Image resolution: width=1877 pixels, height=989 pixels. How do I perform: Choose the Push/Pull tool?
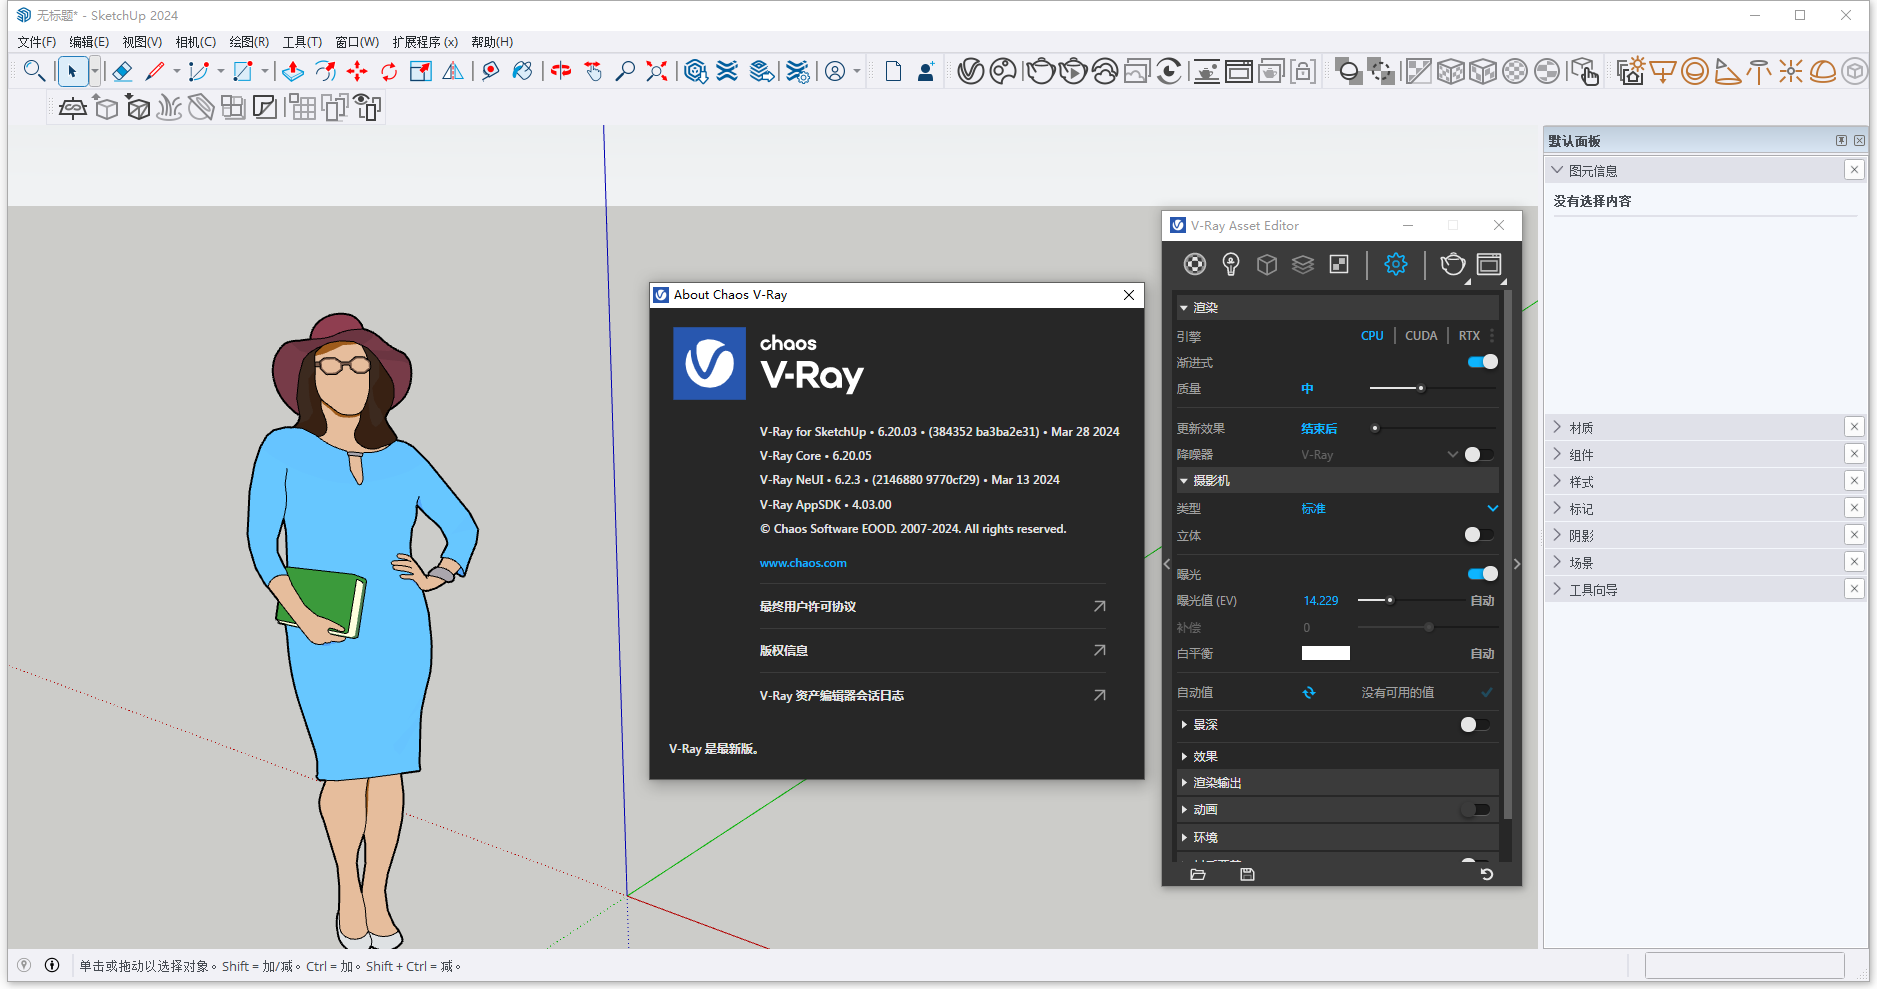292,71
